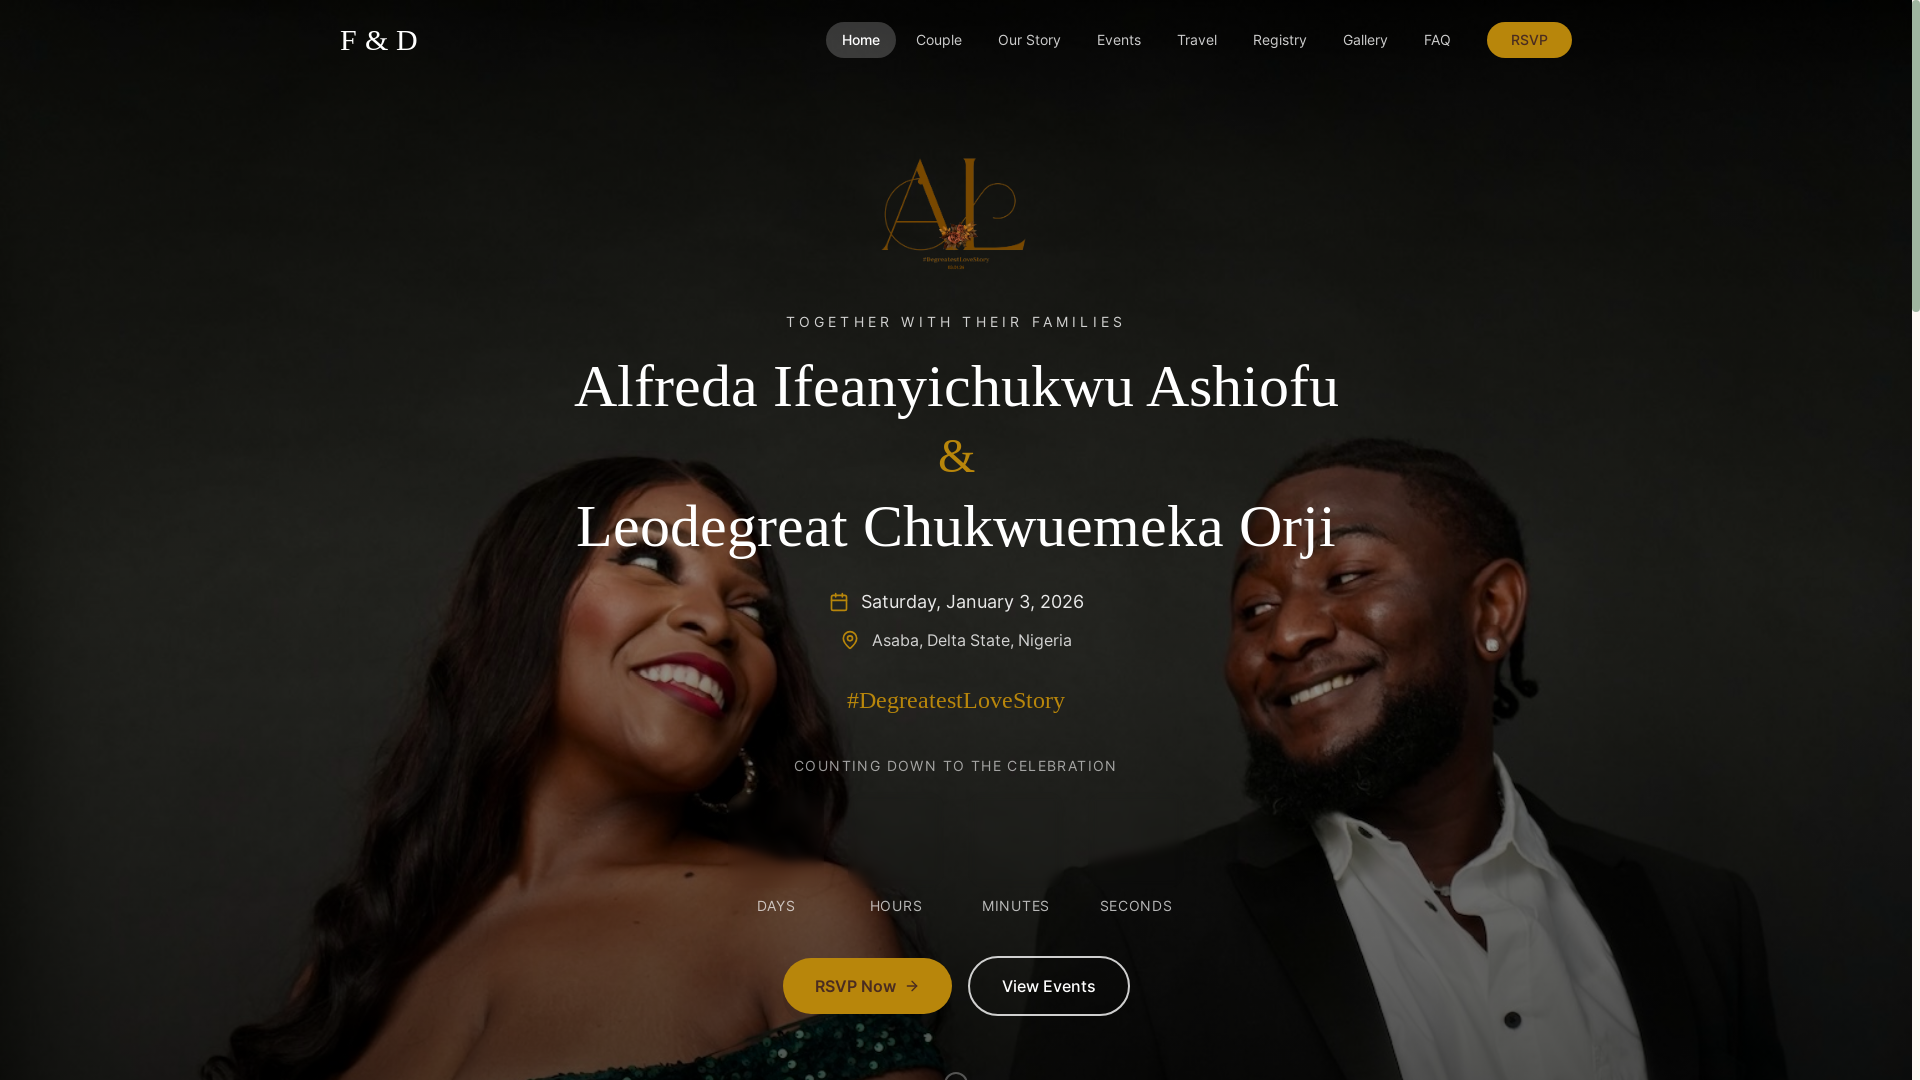This screenshot has height=1080, width=1920.
Task: Click the #DegreatestLoveStory hashtag text
Action: coord(955,700)
